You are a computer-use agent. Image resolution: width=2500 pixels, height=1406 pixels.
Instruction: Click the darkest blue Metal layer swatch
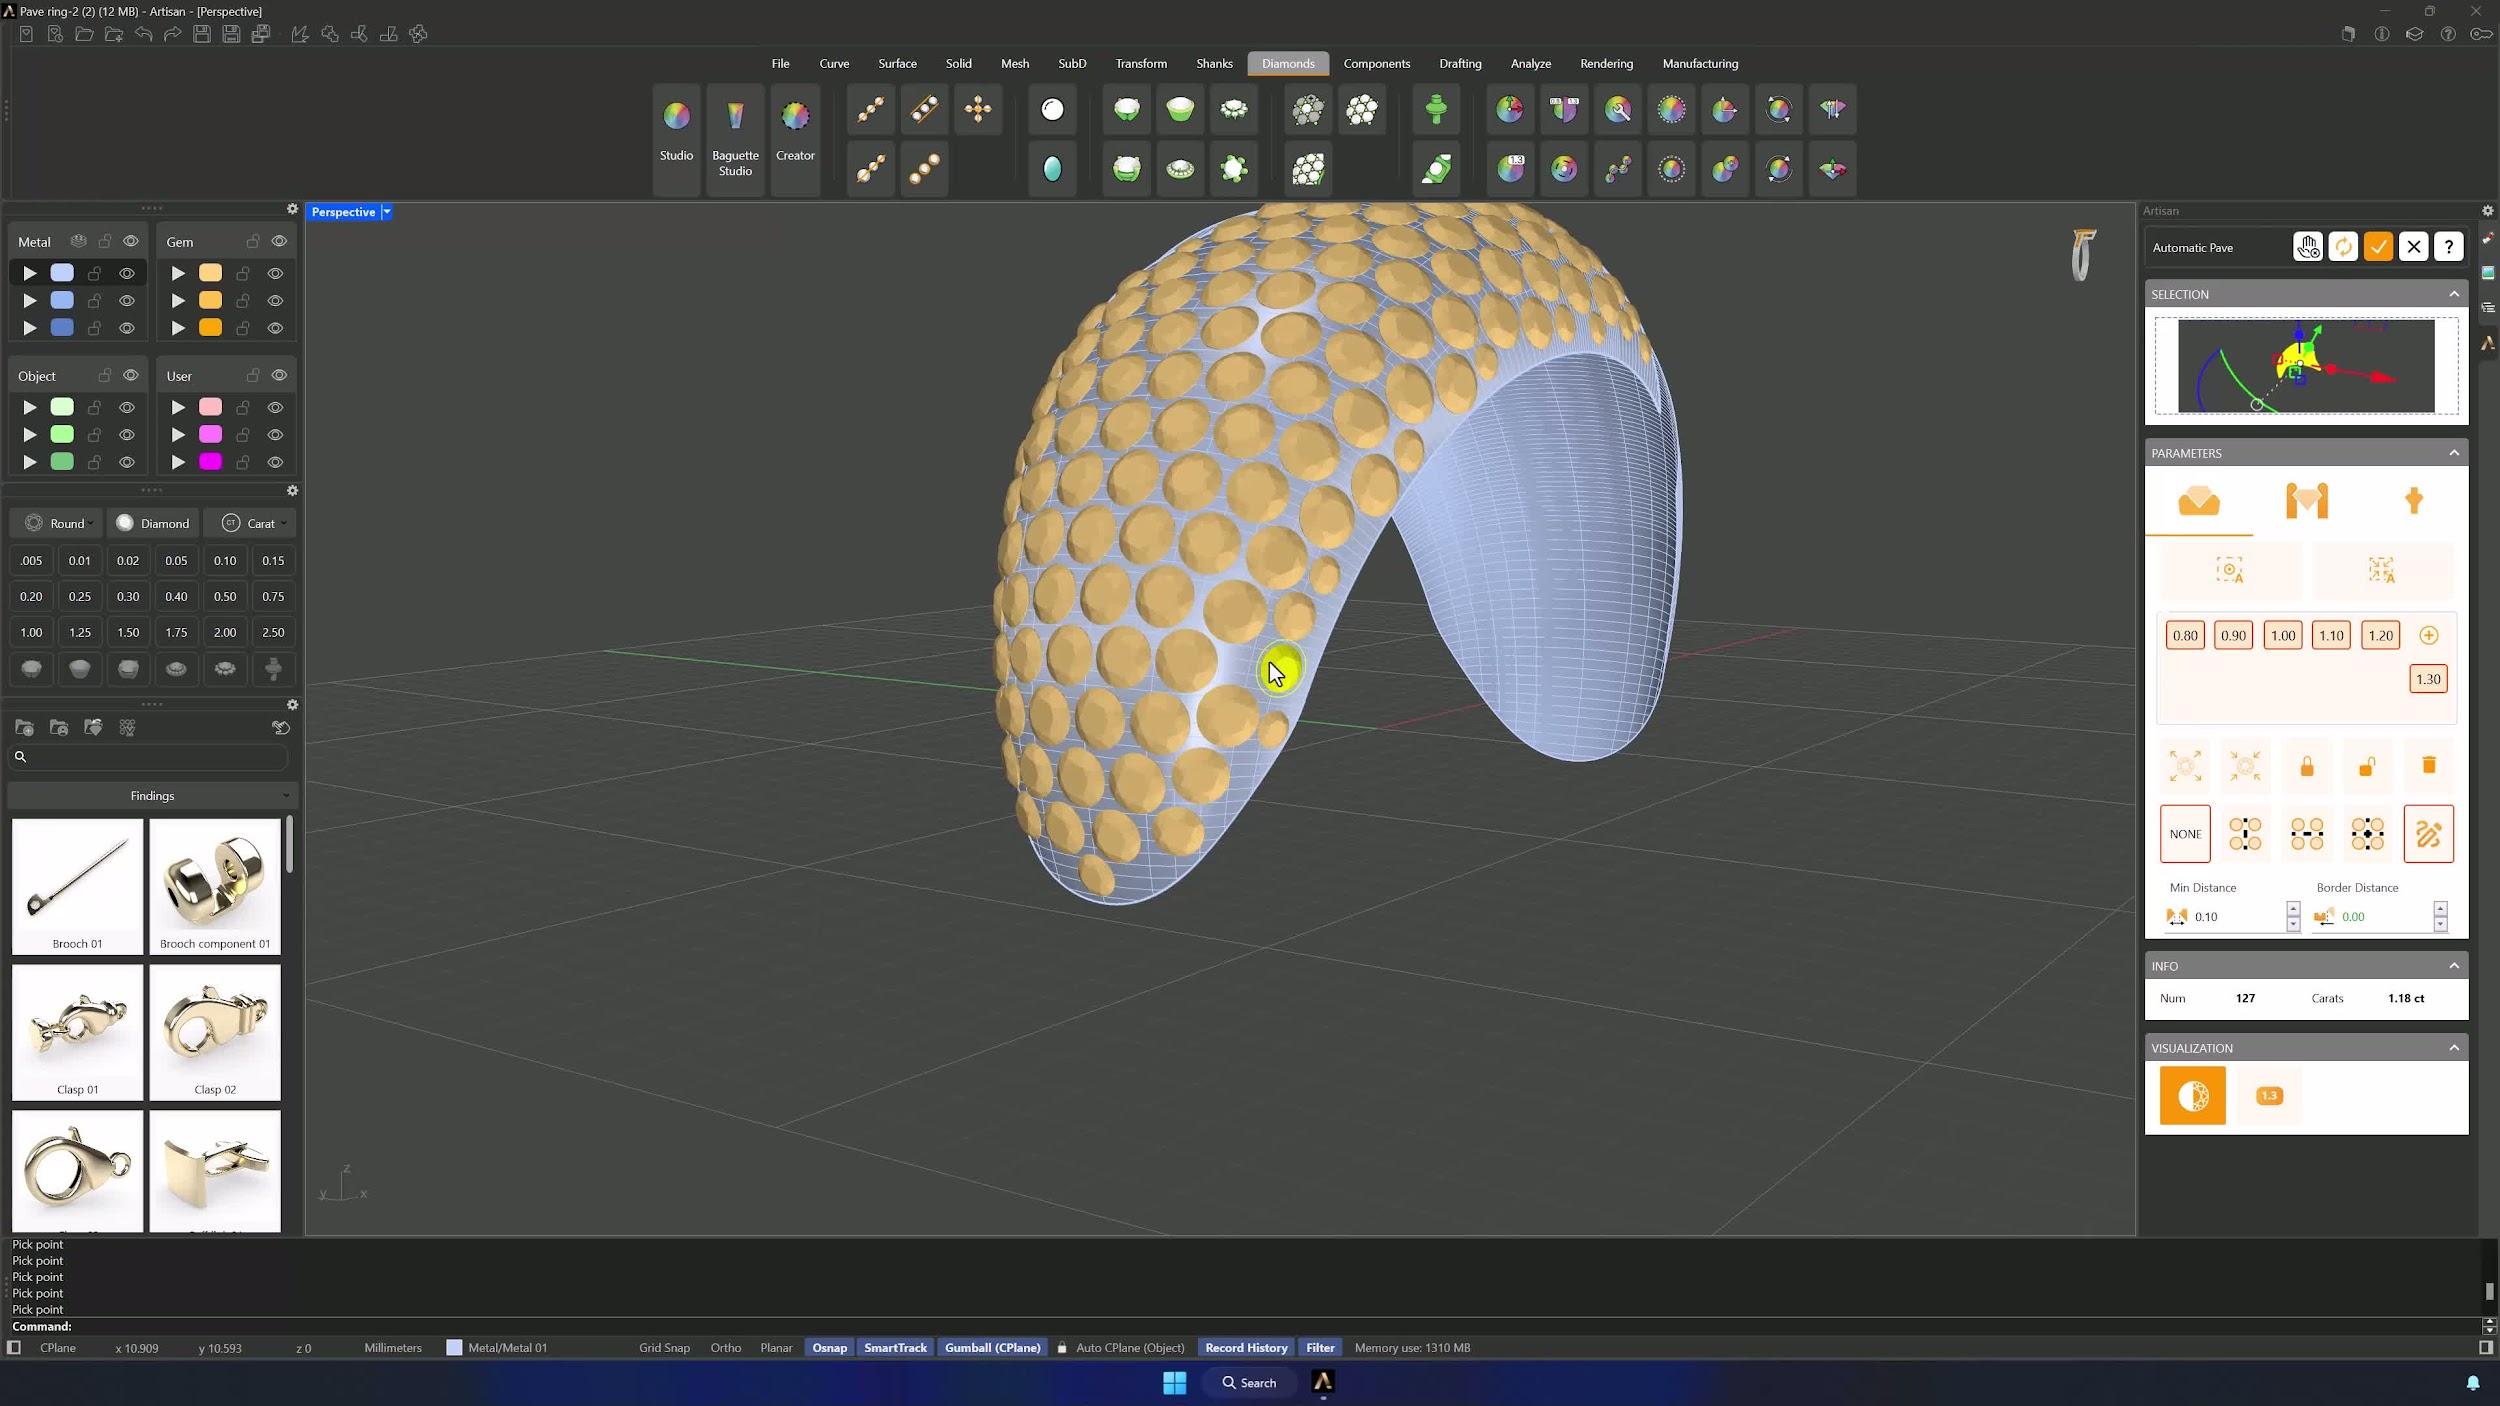click(x=62, y=328)
